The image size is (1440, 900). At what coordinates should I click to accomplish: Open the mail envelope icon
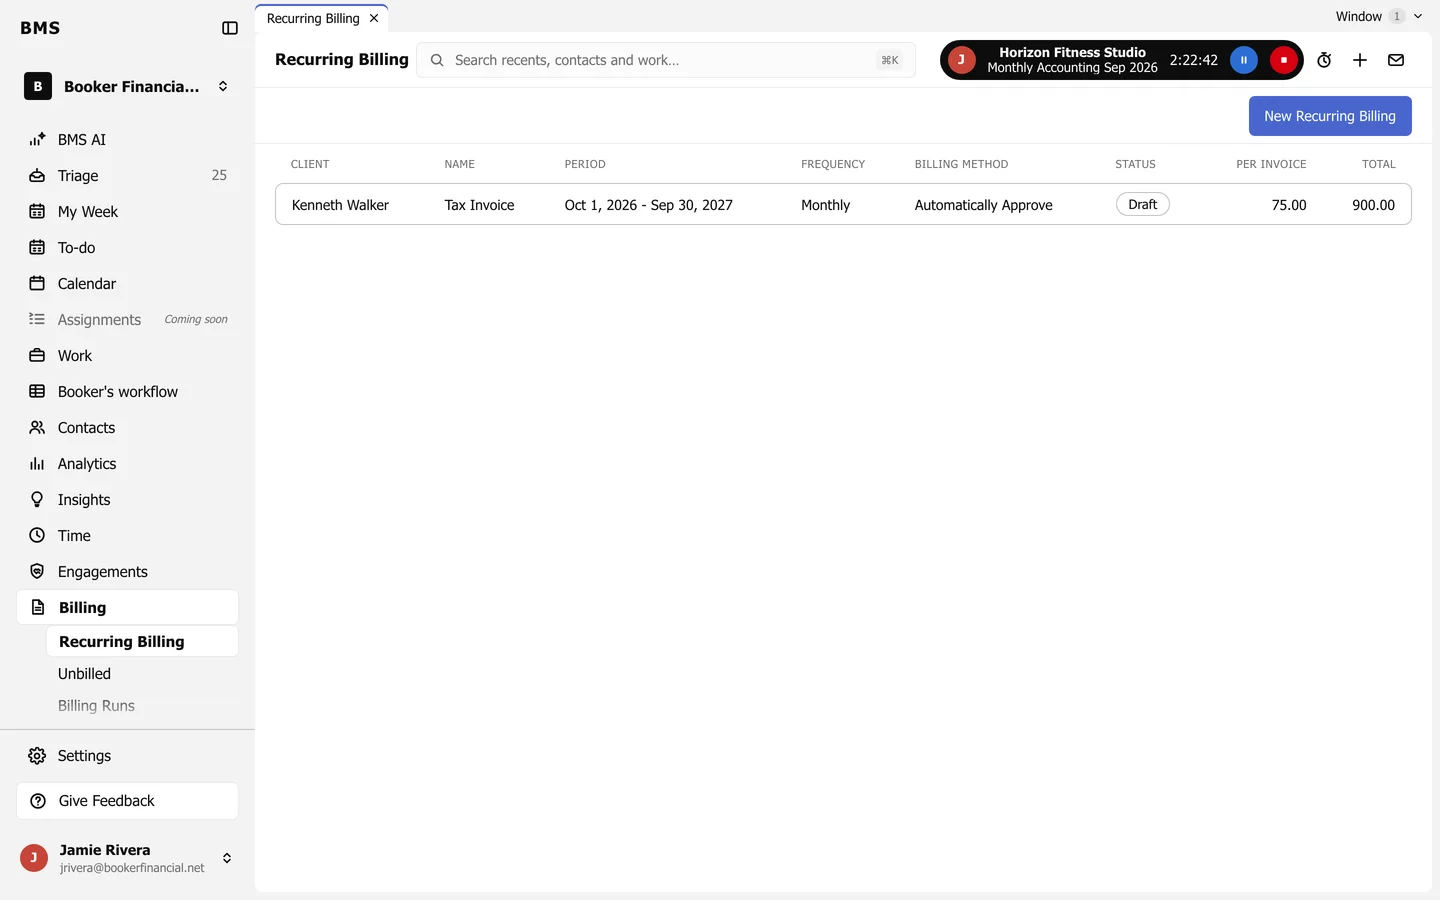(1396, 60)
